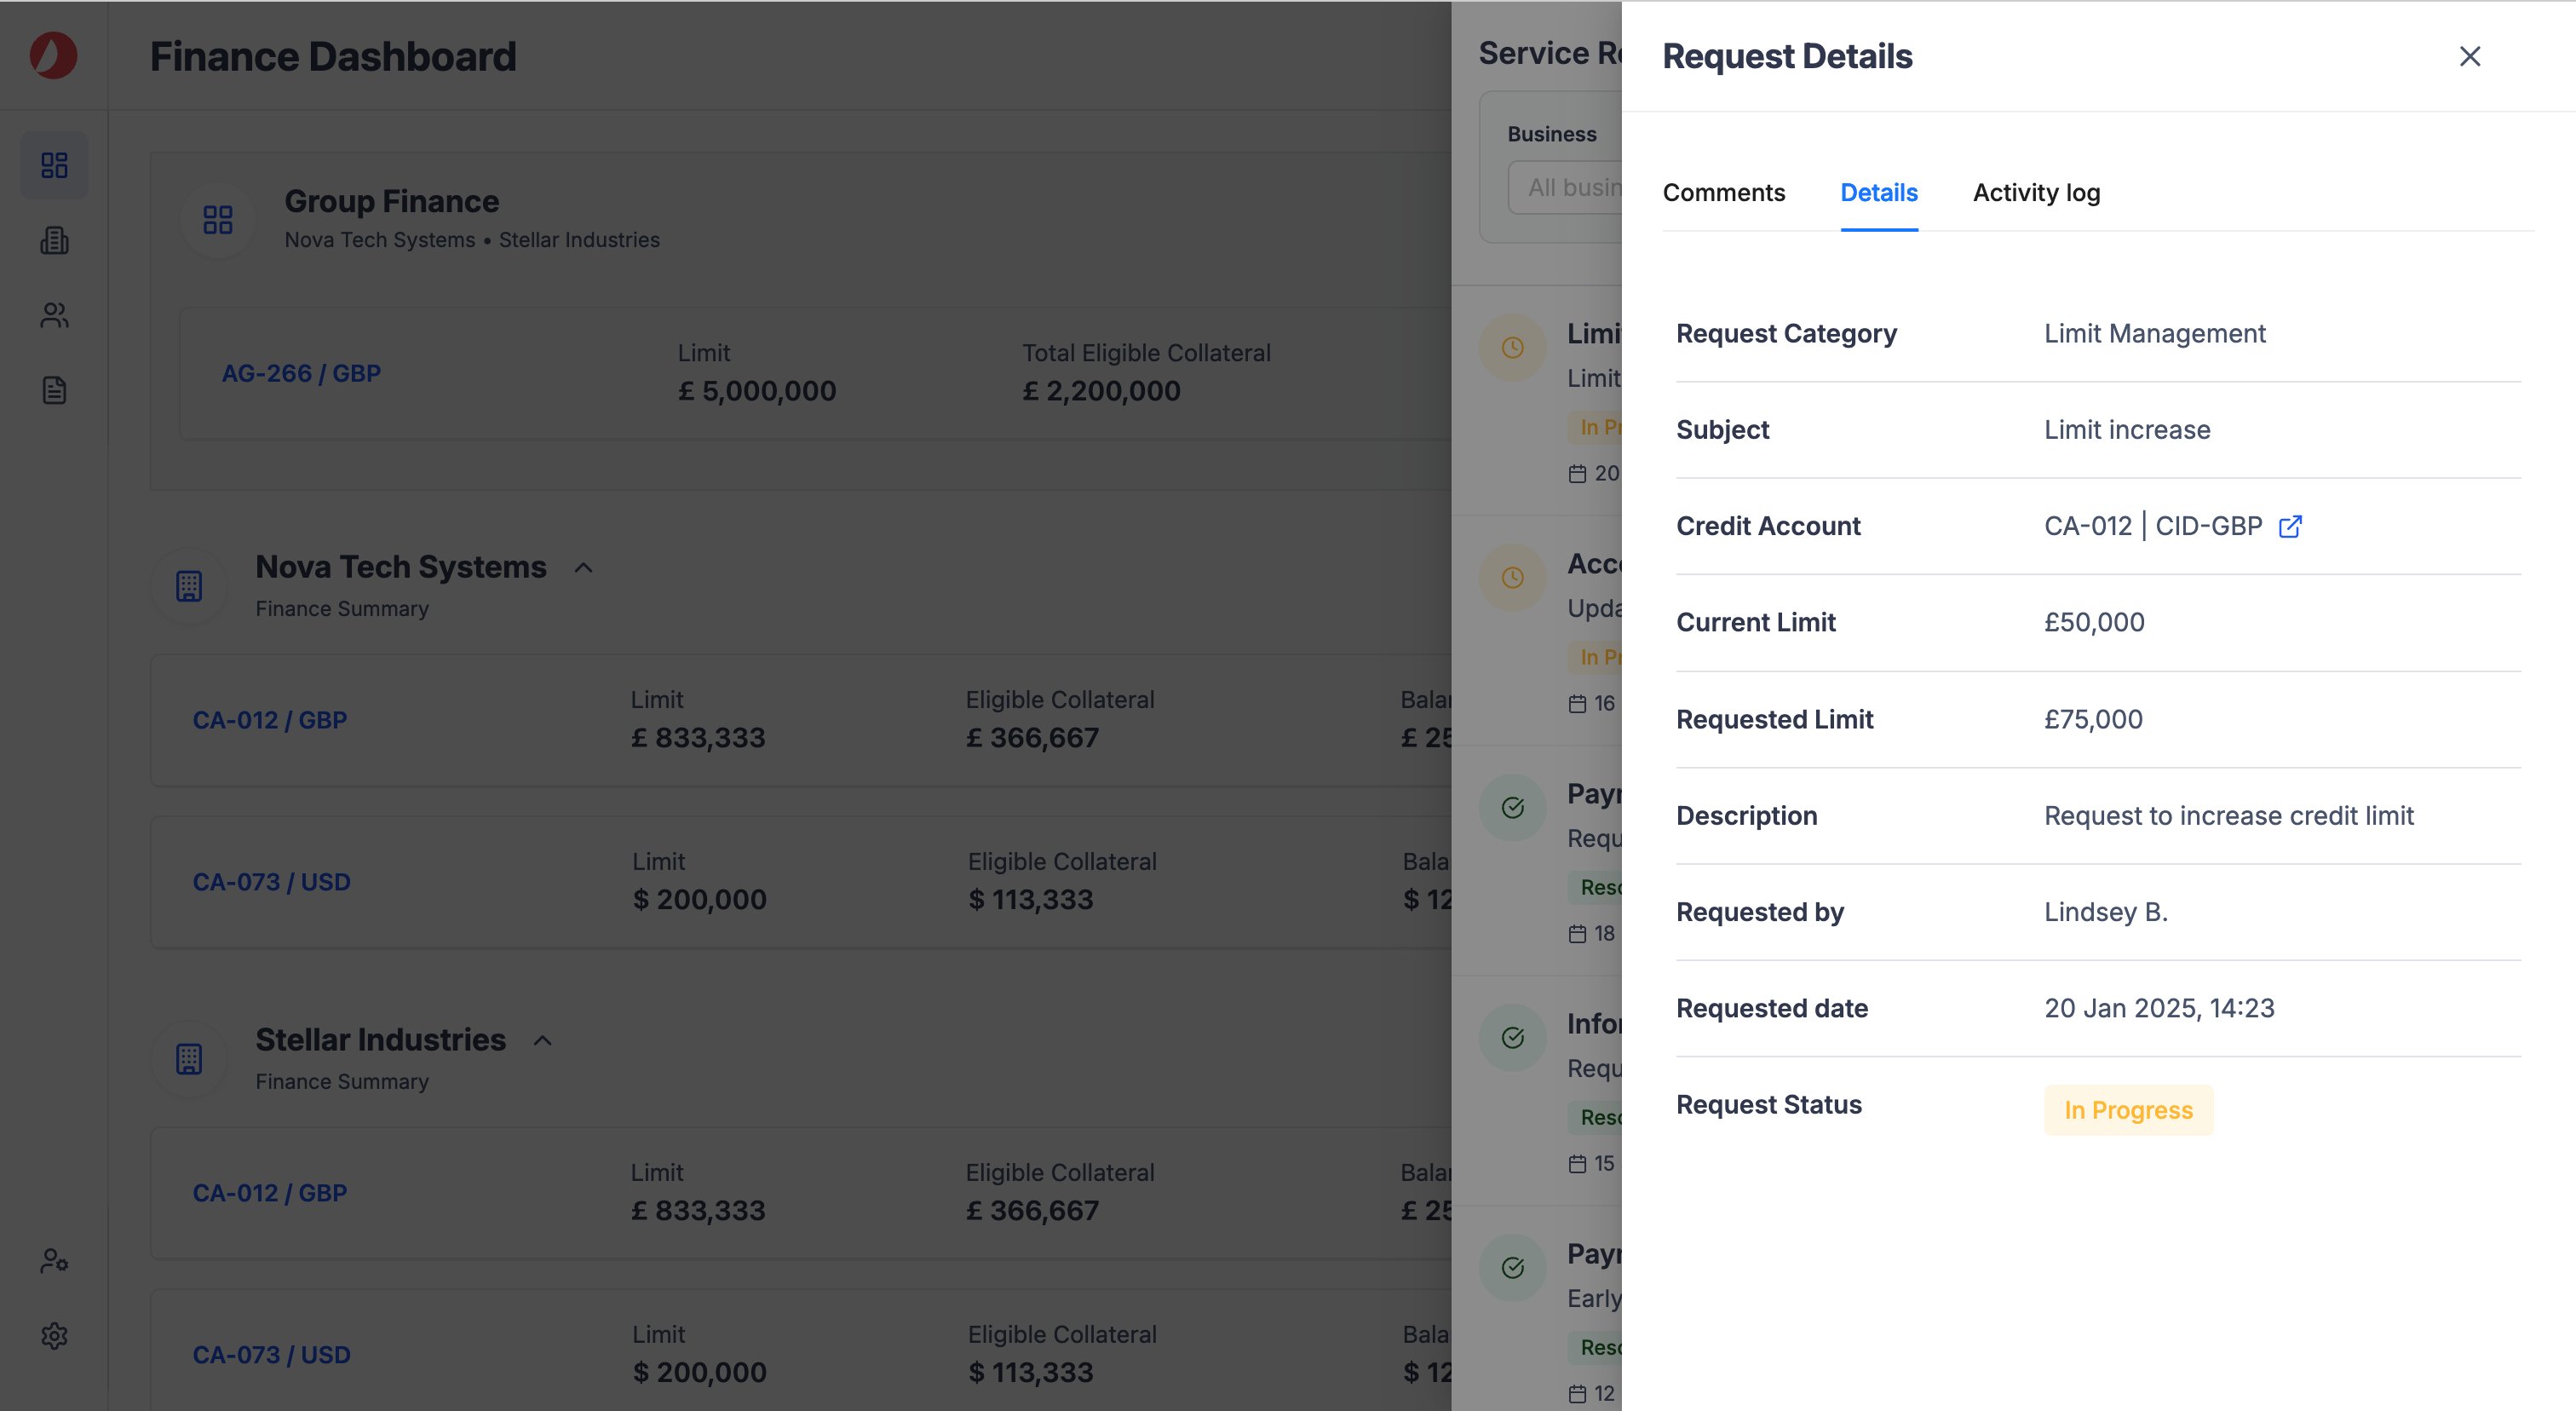Viewport: 2576px width, 1411px height.
Task: Click the Group Finance heading
Action: (x=392, y=201)
